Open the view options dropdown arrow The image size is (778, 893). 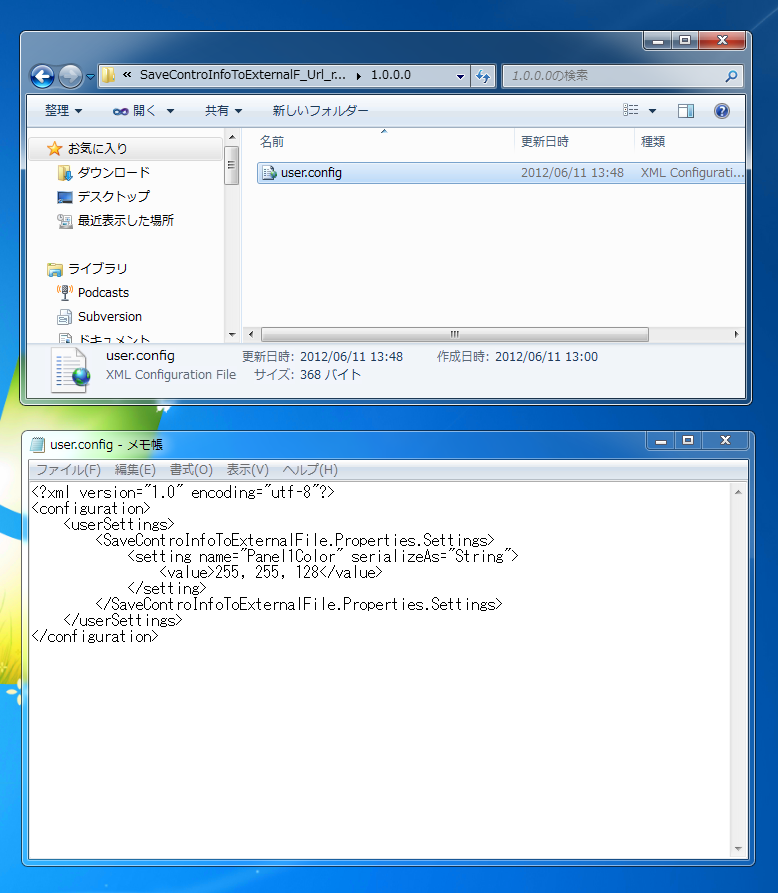tap(653, 111)
